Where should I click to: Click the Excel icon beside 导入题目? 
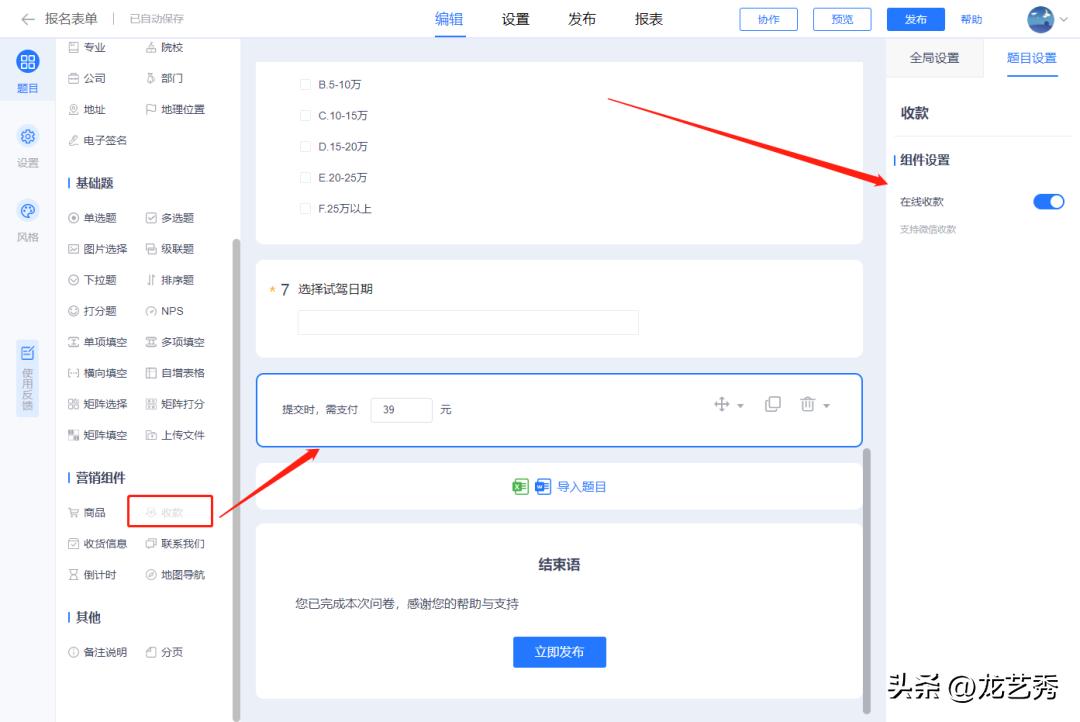[520, 486]
